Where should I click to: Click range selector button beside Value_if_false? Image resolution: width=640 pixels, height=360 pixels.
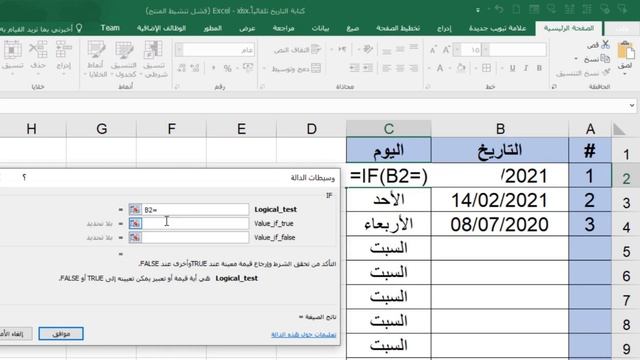[x=135, y=237]
